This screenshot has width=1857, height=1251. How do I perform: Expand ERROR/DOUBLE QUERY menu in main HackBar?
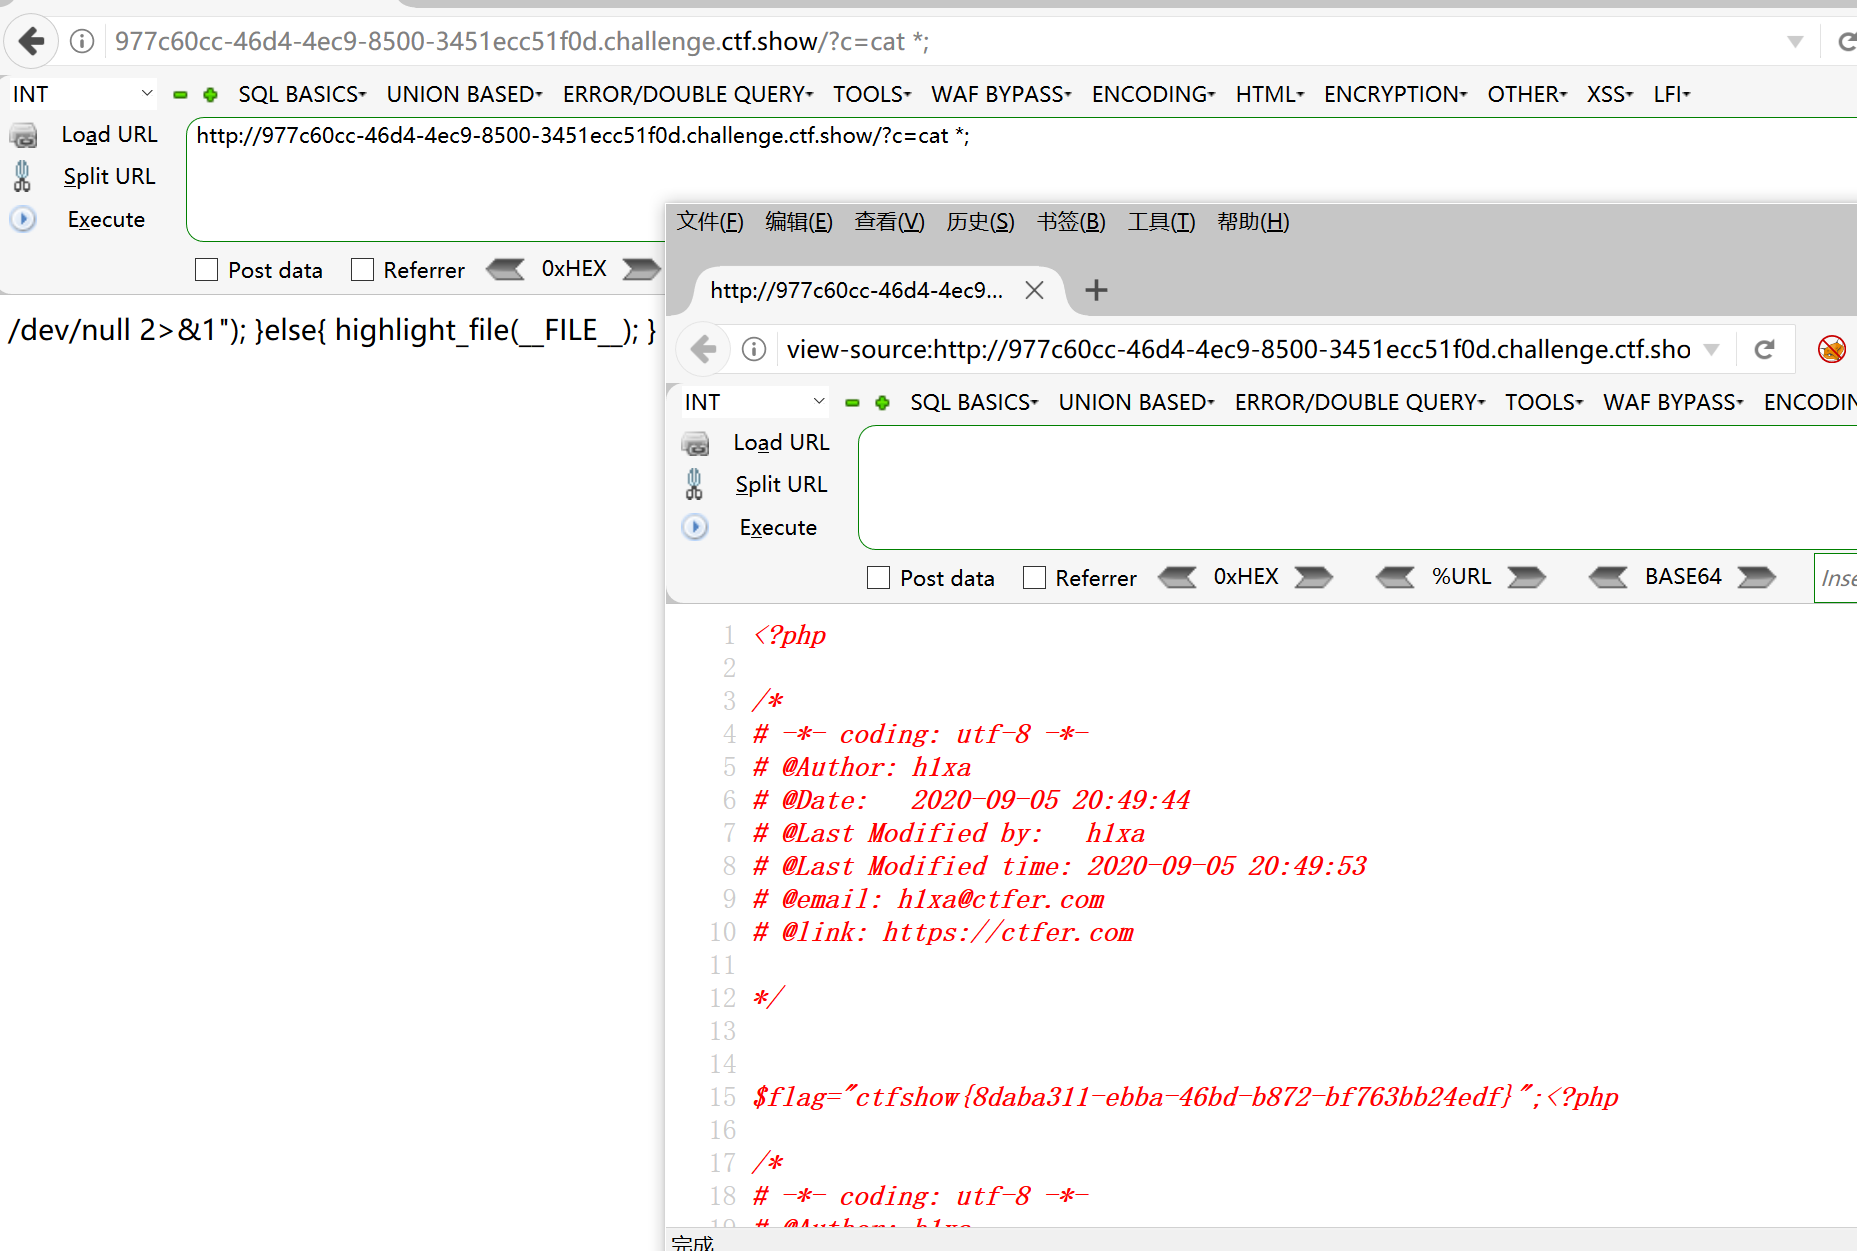point(688,94)
